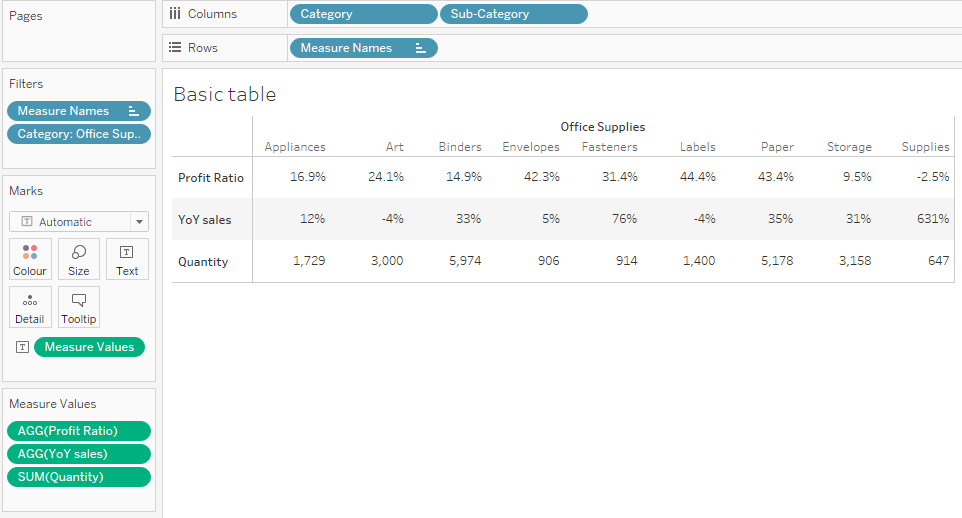Select the SUM(Quantity) measure pill
Image resolution: width=962 pixels, height=518 pixels.
[x=79, y=477]
